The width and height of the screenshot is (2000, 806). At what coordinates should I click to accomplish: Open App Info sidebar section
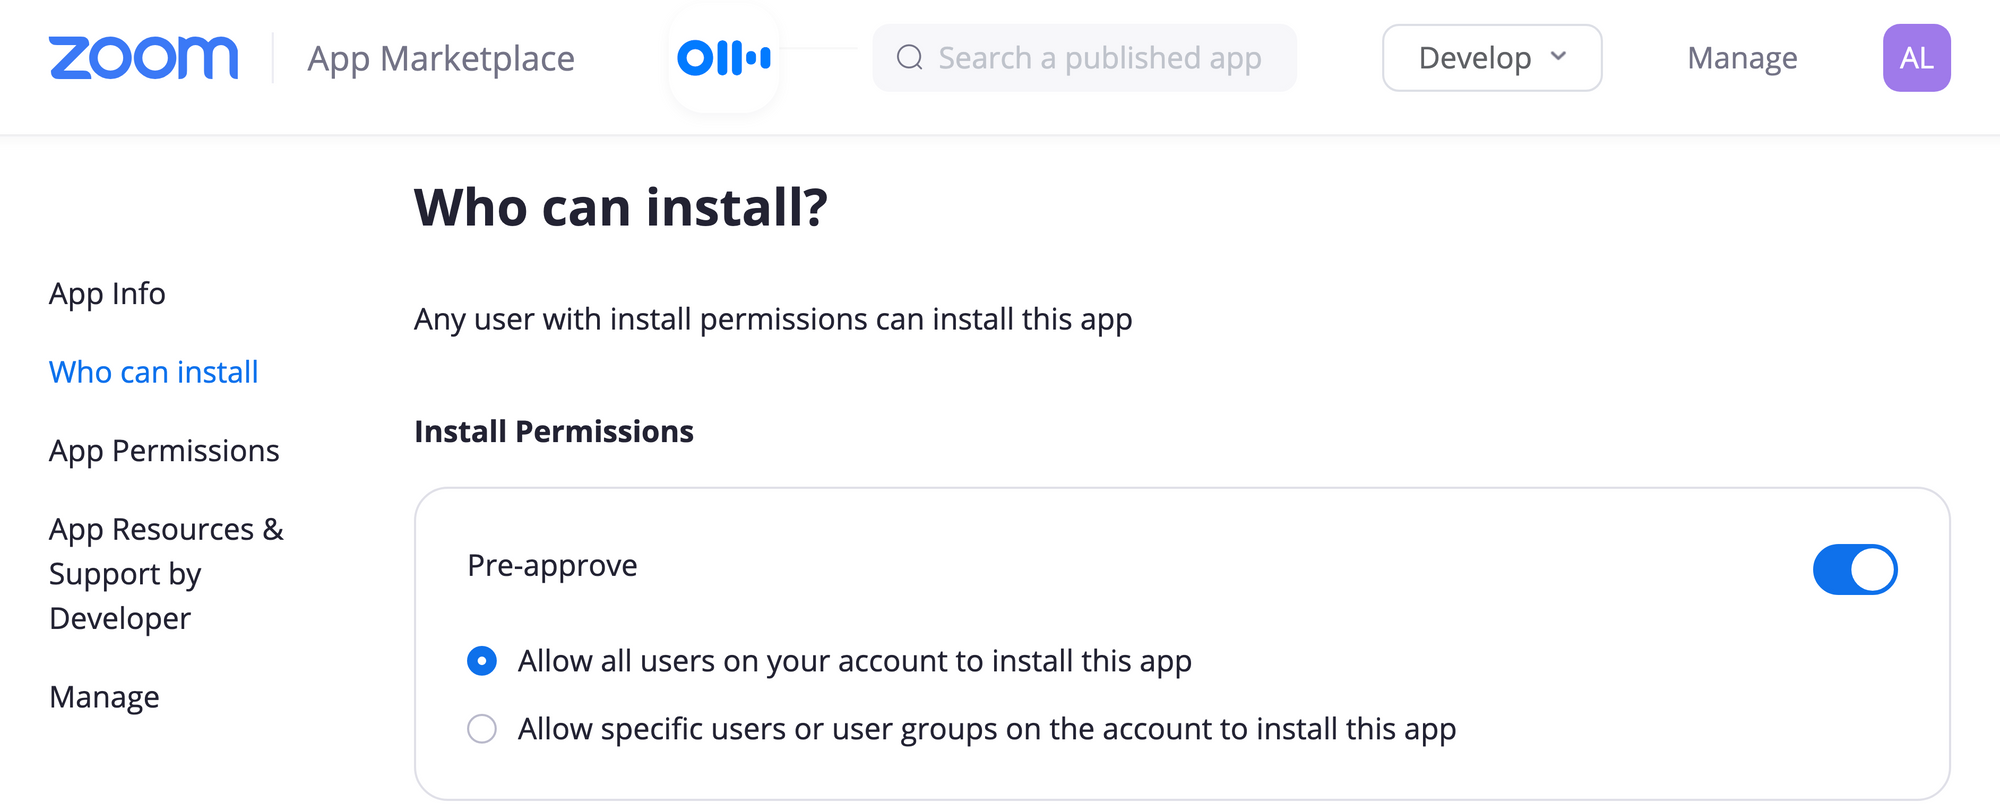pos(107,294)
